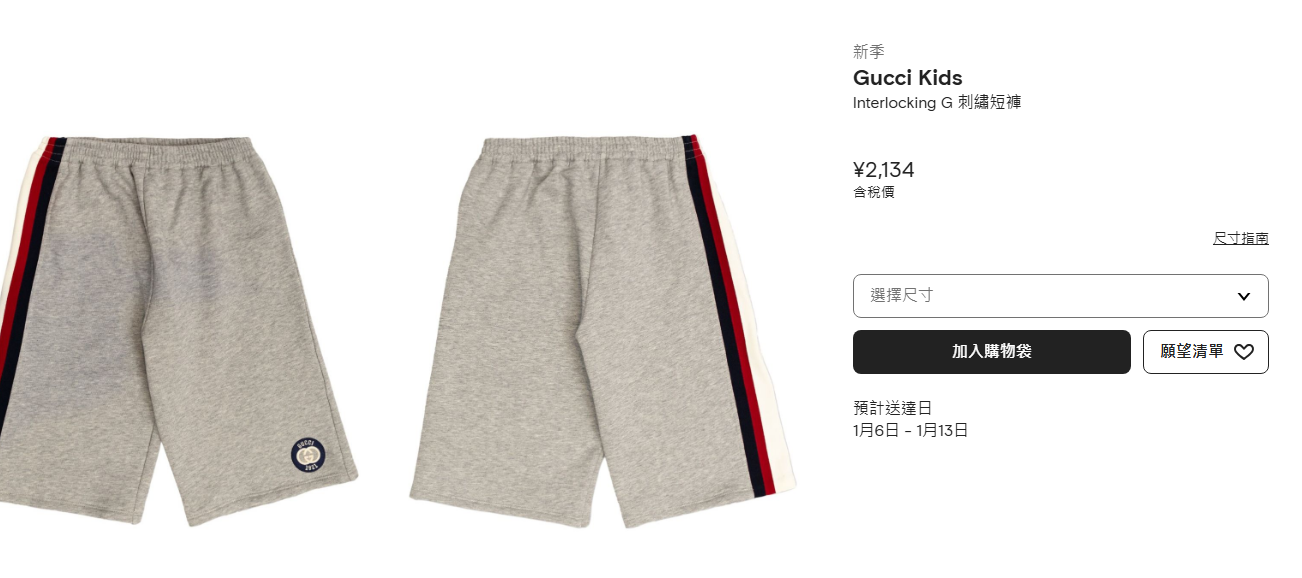1302x578 pixels.
Task: Click the round Gucci logo patch on the shorts
Action: pos(307,454)
